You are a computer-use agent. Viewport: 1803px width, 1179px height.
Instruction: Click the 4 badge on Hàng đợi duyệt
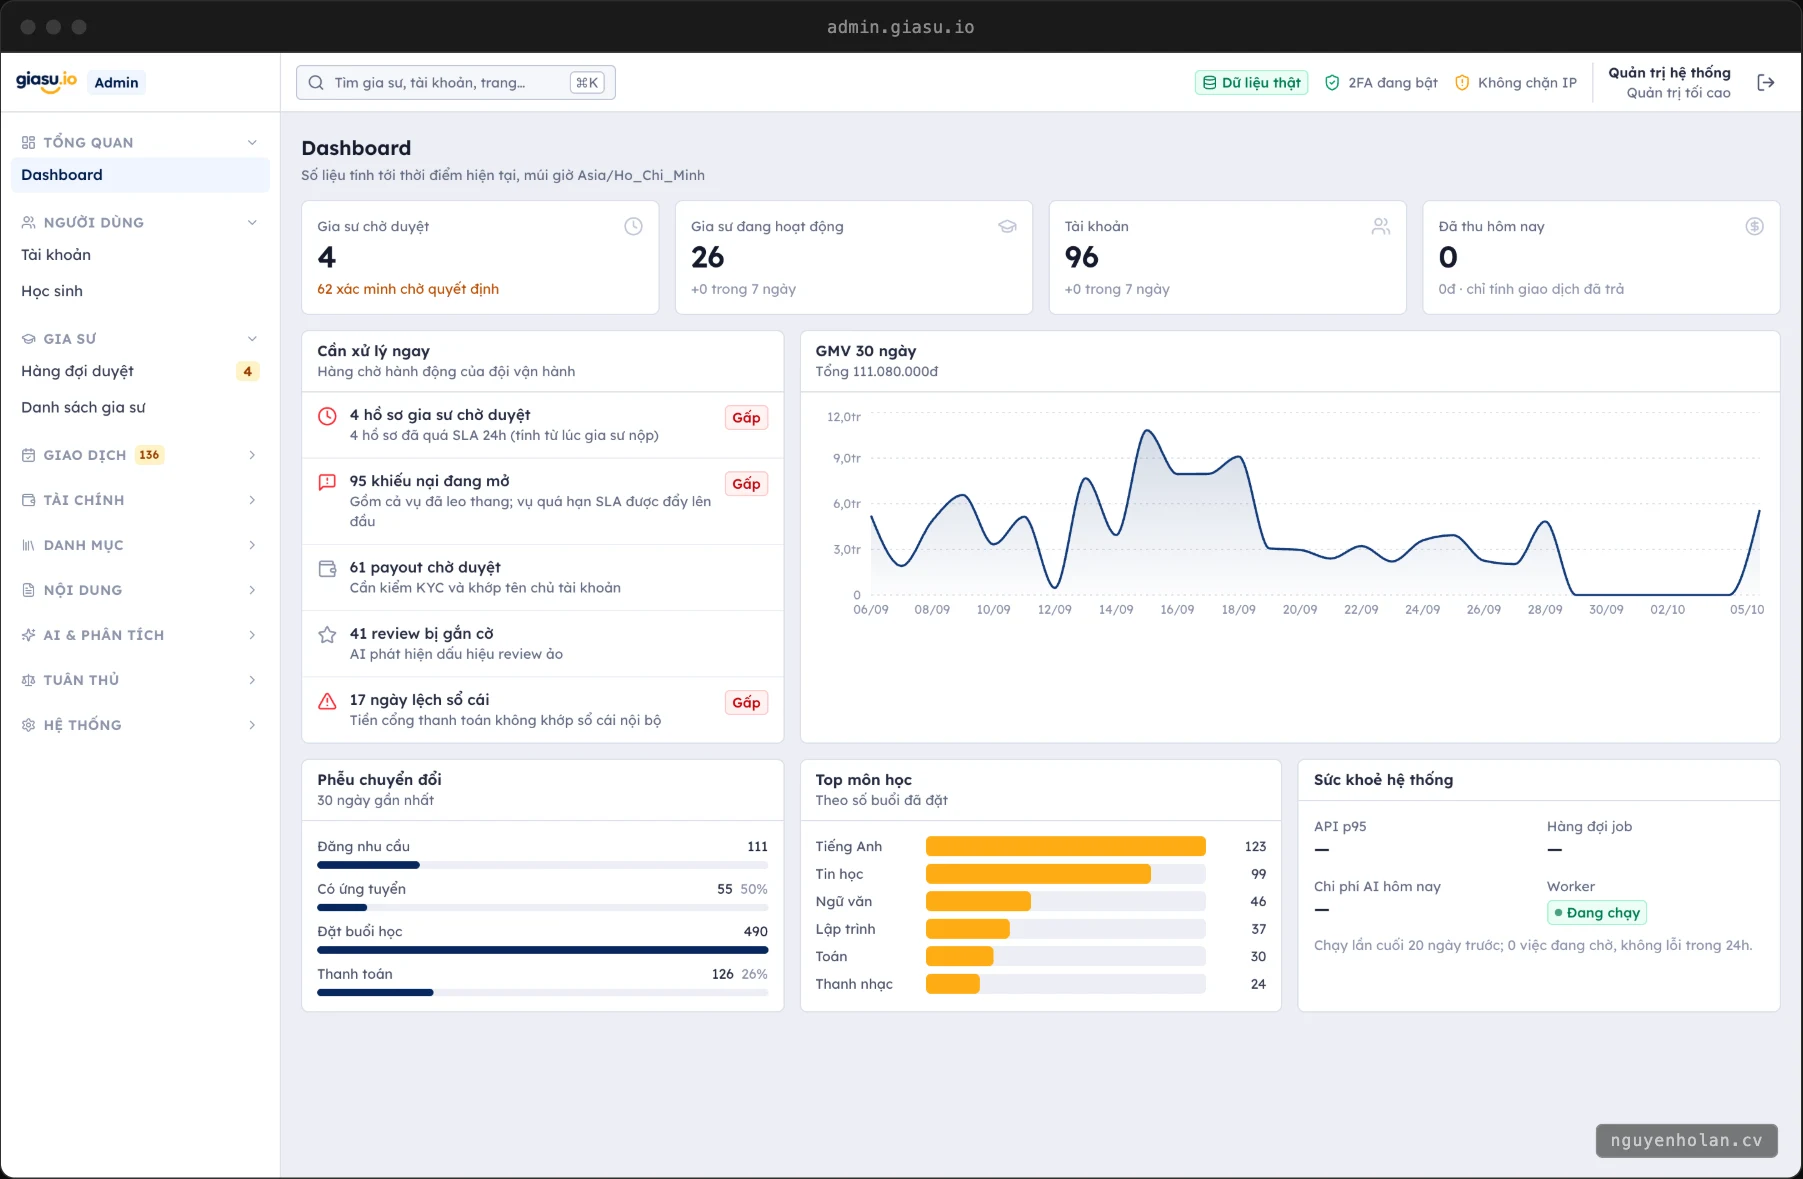pos(247,371)
